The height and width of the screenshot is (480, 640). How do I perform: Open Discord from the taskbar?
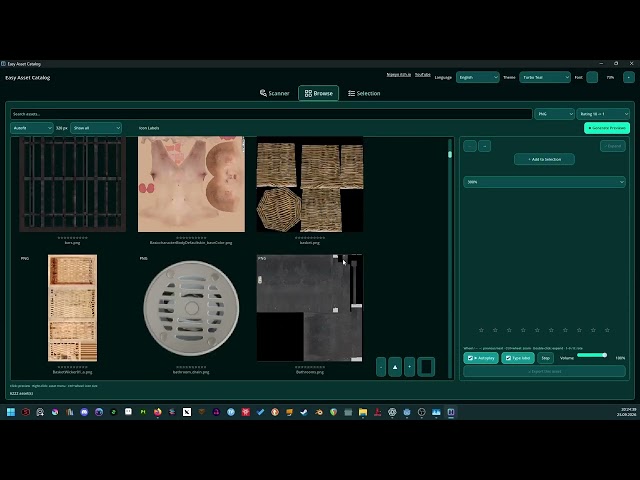(x=84, y=412)
